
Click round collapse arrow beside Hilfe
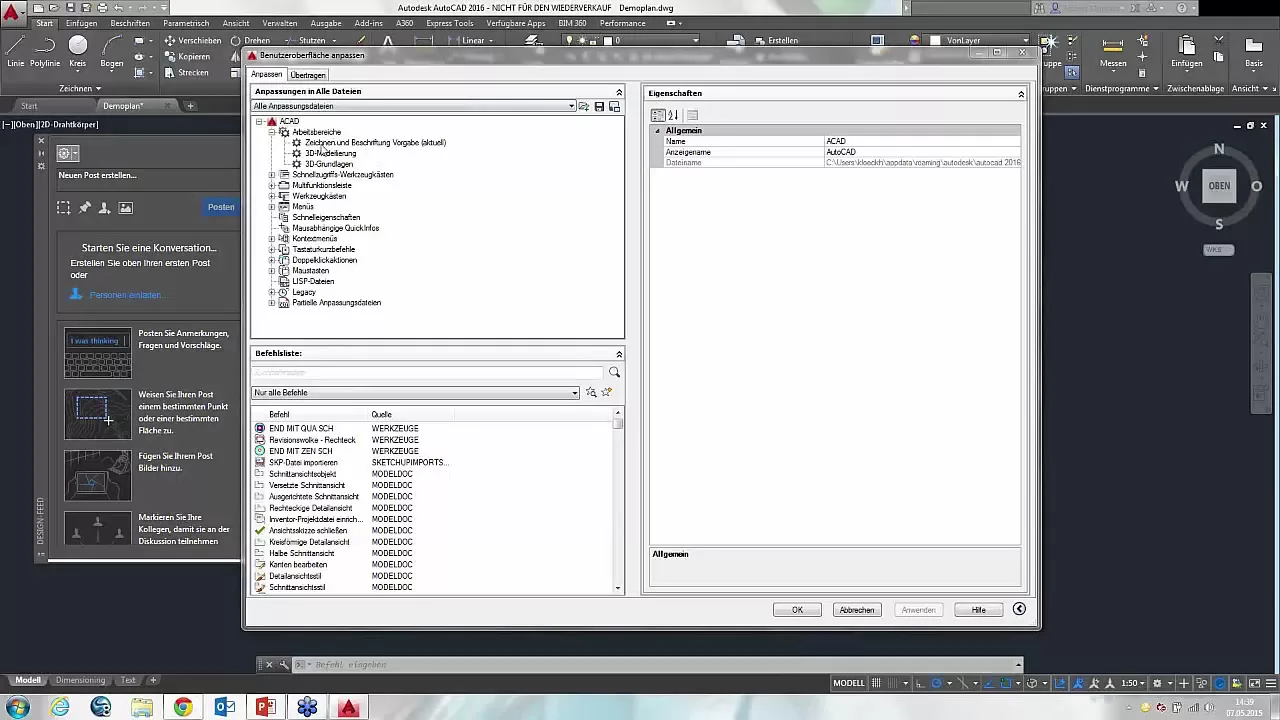1019,609
